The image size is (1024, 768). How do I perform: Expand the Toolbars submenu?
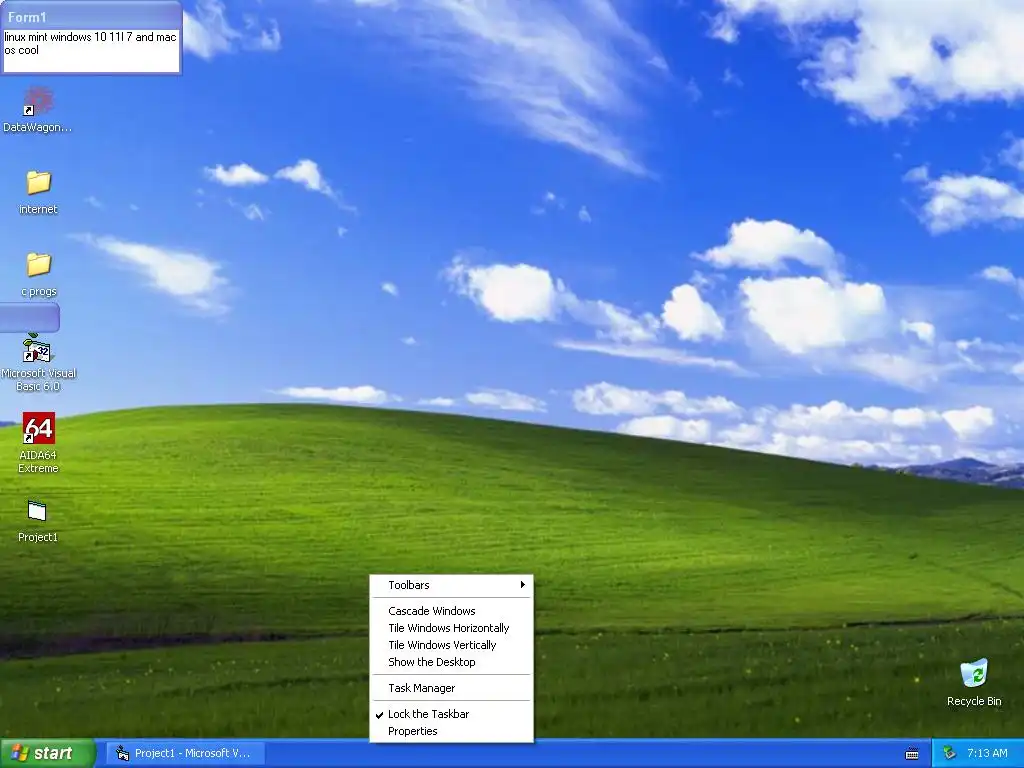tap(451, 585)
